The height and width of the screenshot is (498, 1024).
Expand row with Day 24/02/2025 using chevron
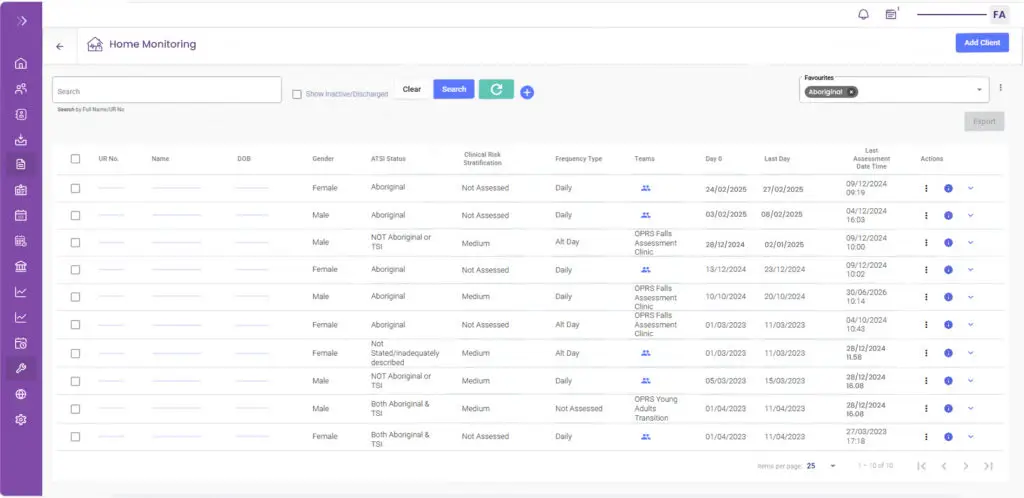coord(970,188)
